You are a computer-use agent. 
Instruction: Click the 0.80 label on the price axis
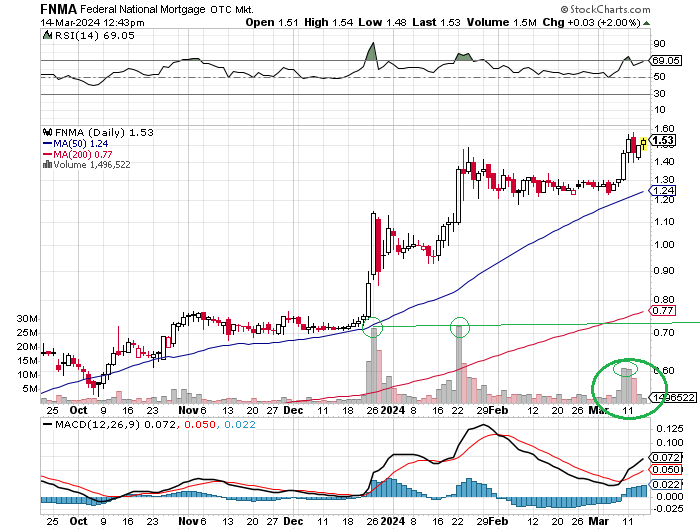click(x=664, y=299)
